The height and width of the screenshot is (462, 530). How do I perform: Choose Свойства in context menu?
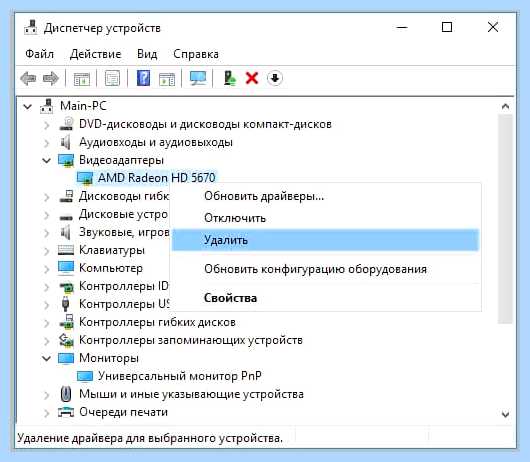click(325, 298)
